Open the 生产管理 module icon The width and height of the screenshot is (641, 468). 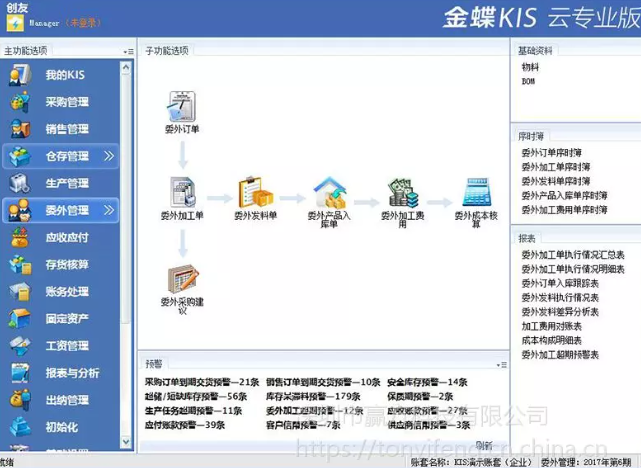coord(20,183)
